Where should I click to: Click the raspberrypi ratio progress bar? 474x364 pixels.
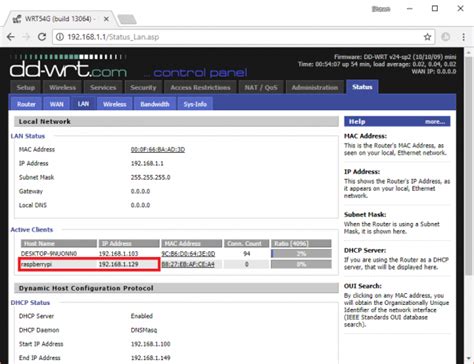(301, 264)
